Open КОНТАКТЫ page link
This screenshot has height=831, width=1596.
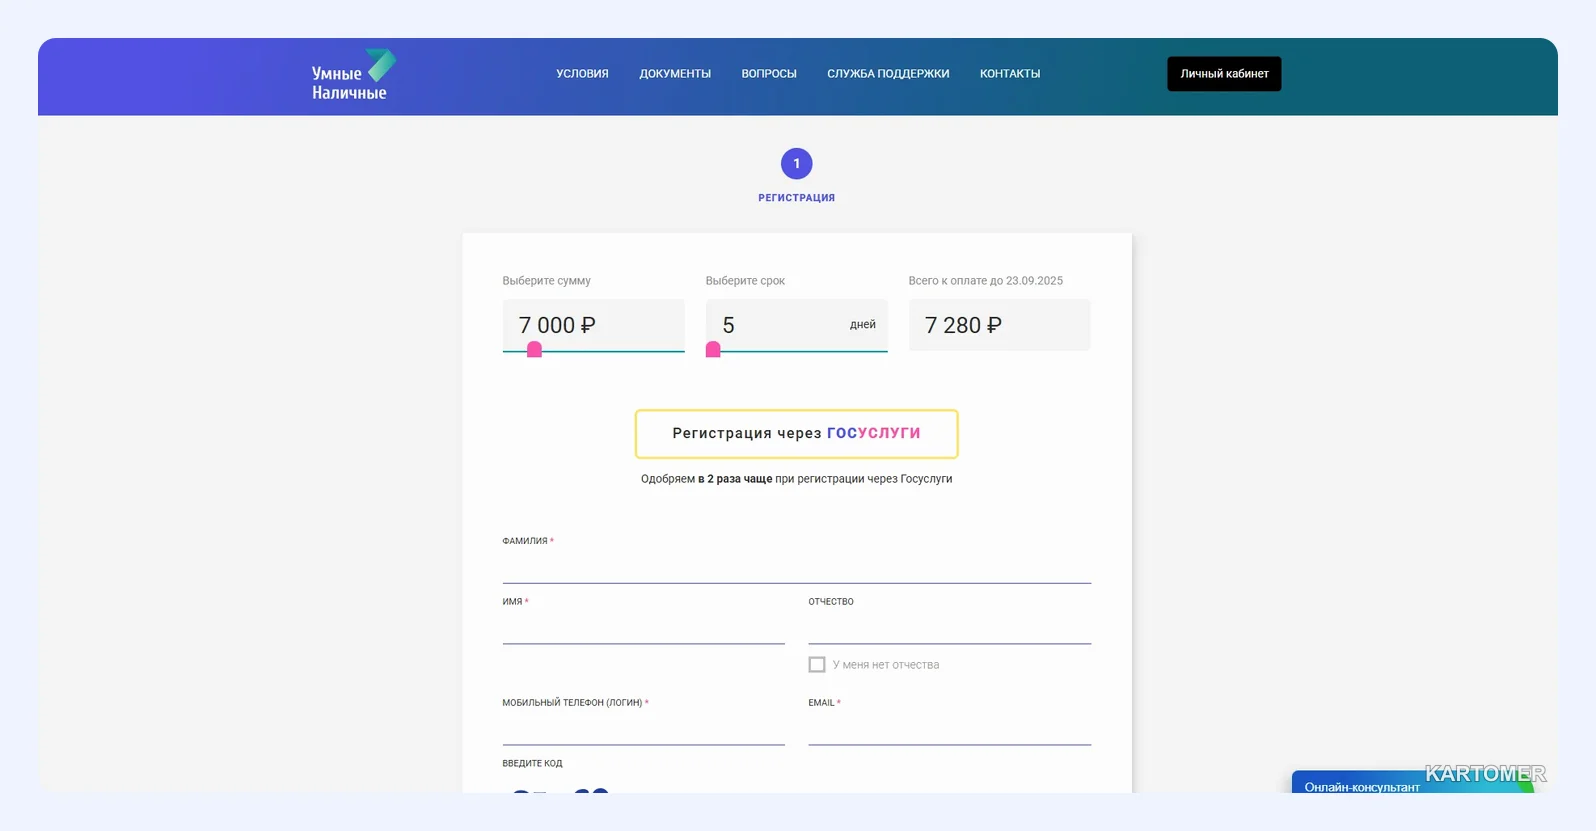(1010, 74)
